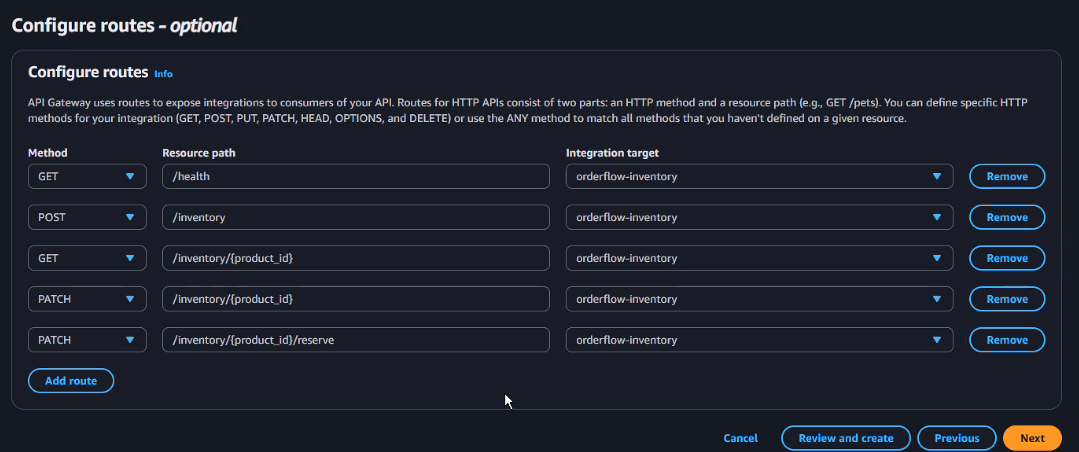This screenshot has height=452, width=1079.
Task: Edit the /inventory resource path field
Action: tap(356, 217)
